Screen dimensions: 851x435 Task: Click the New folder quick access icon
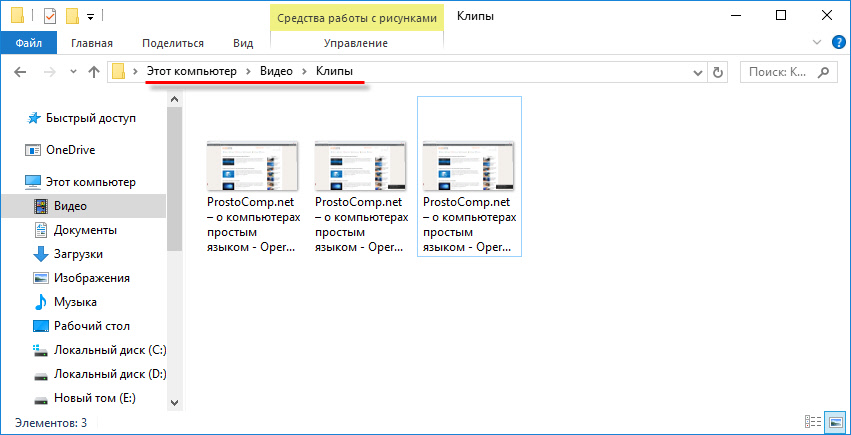point(71,16)
